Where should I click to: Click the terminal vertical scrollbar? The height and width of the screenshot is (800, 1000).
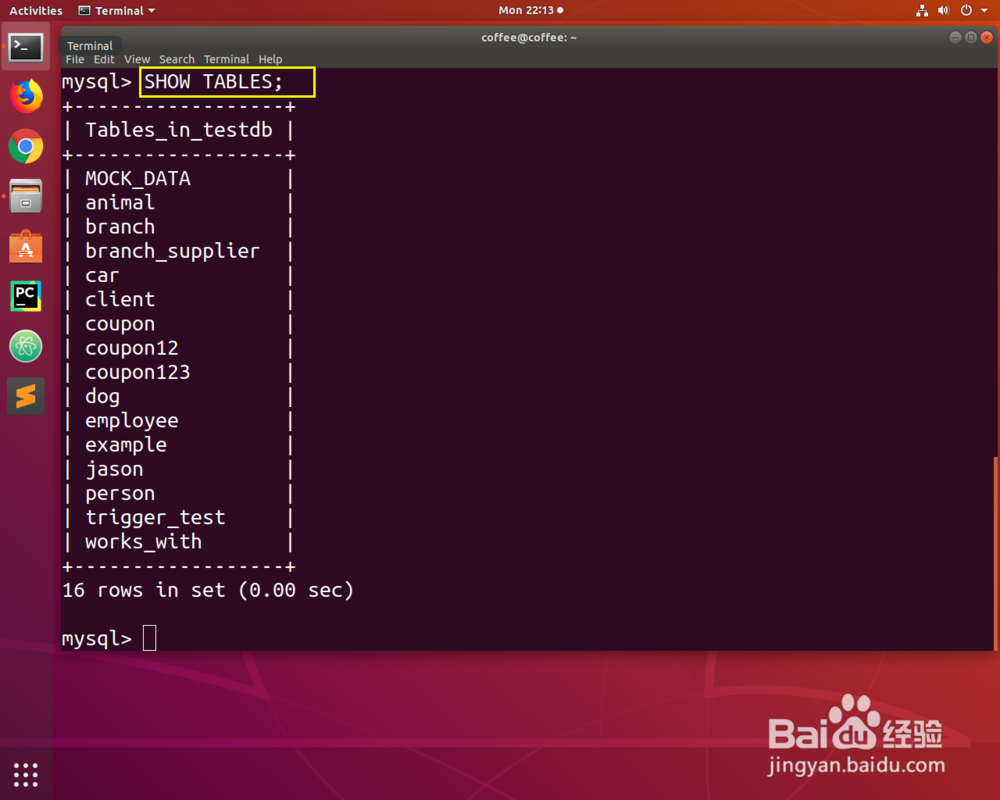pos(996,552)
